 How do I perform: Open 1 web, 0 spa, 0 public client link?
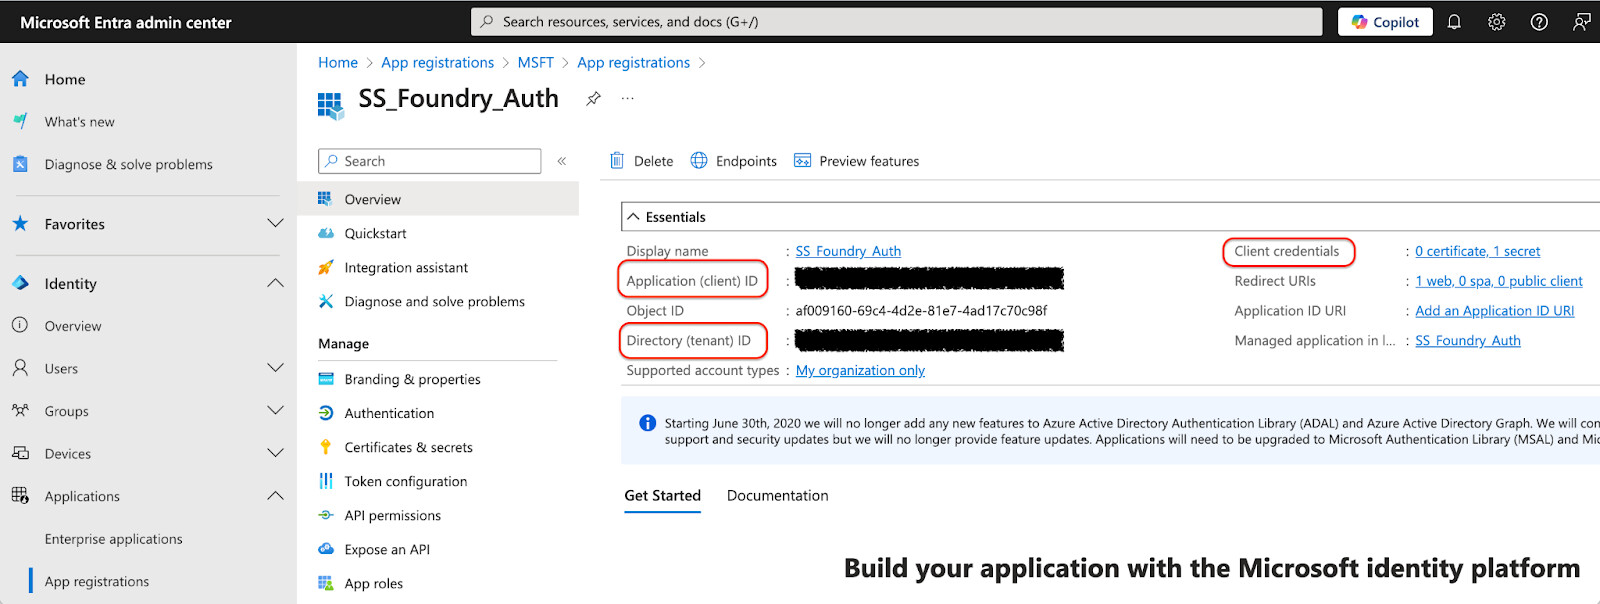pyautogui.click(x=1498, y=281)
